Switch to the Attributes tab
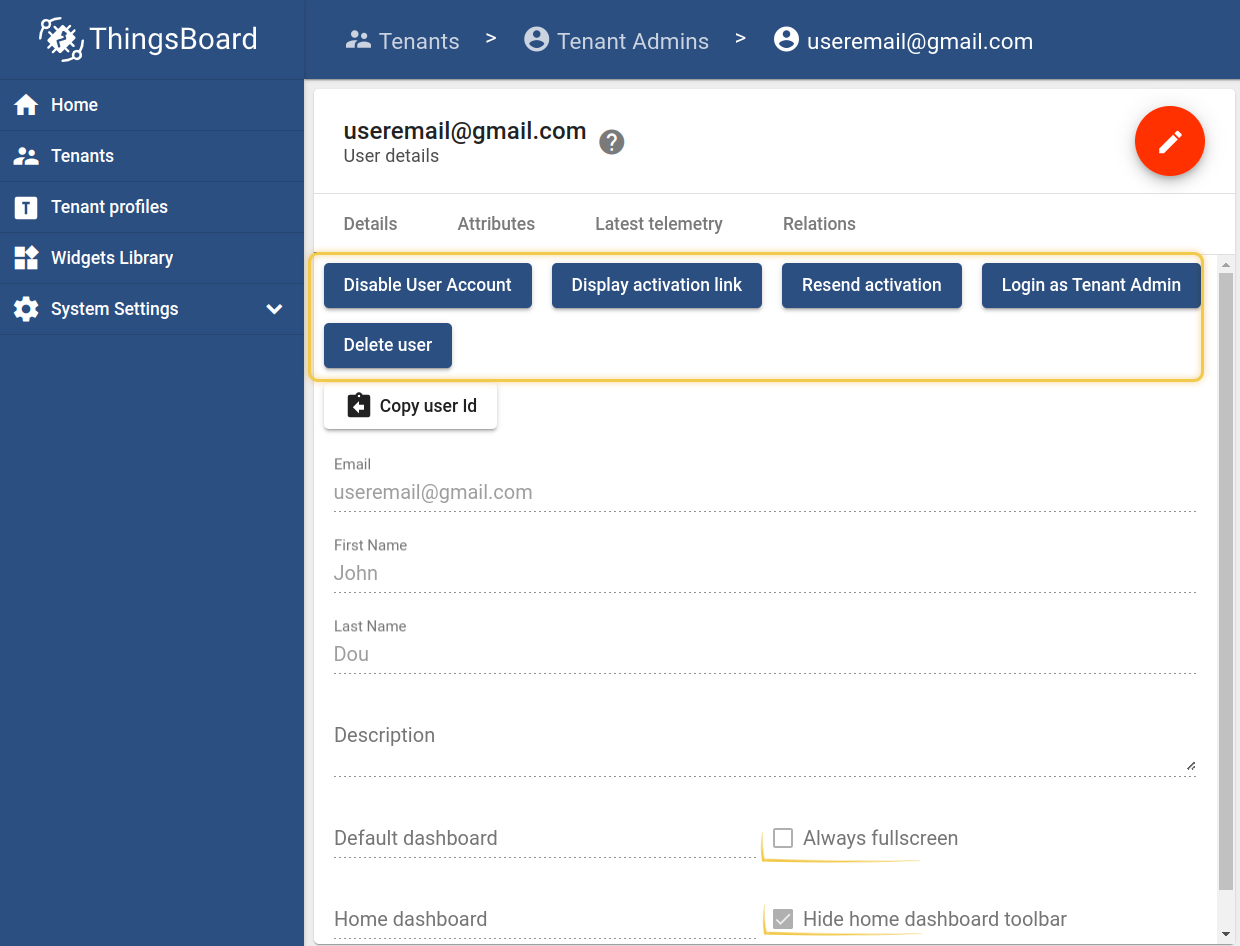This screenshot has width=1240, height=946. click(x=496, y=224)
